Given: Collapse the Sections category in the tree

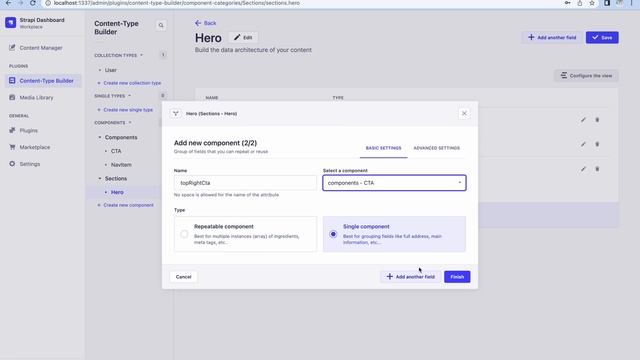Looking at the screenshot, I should 113,179.
